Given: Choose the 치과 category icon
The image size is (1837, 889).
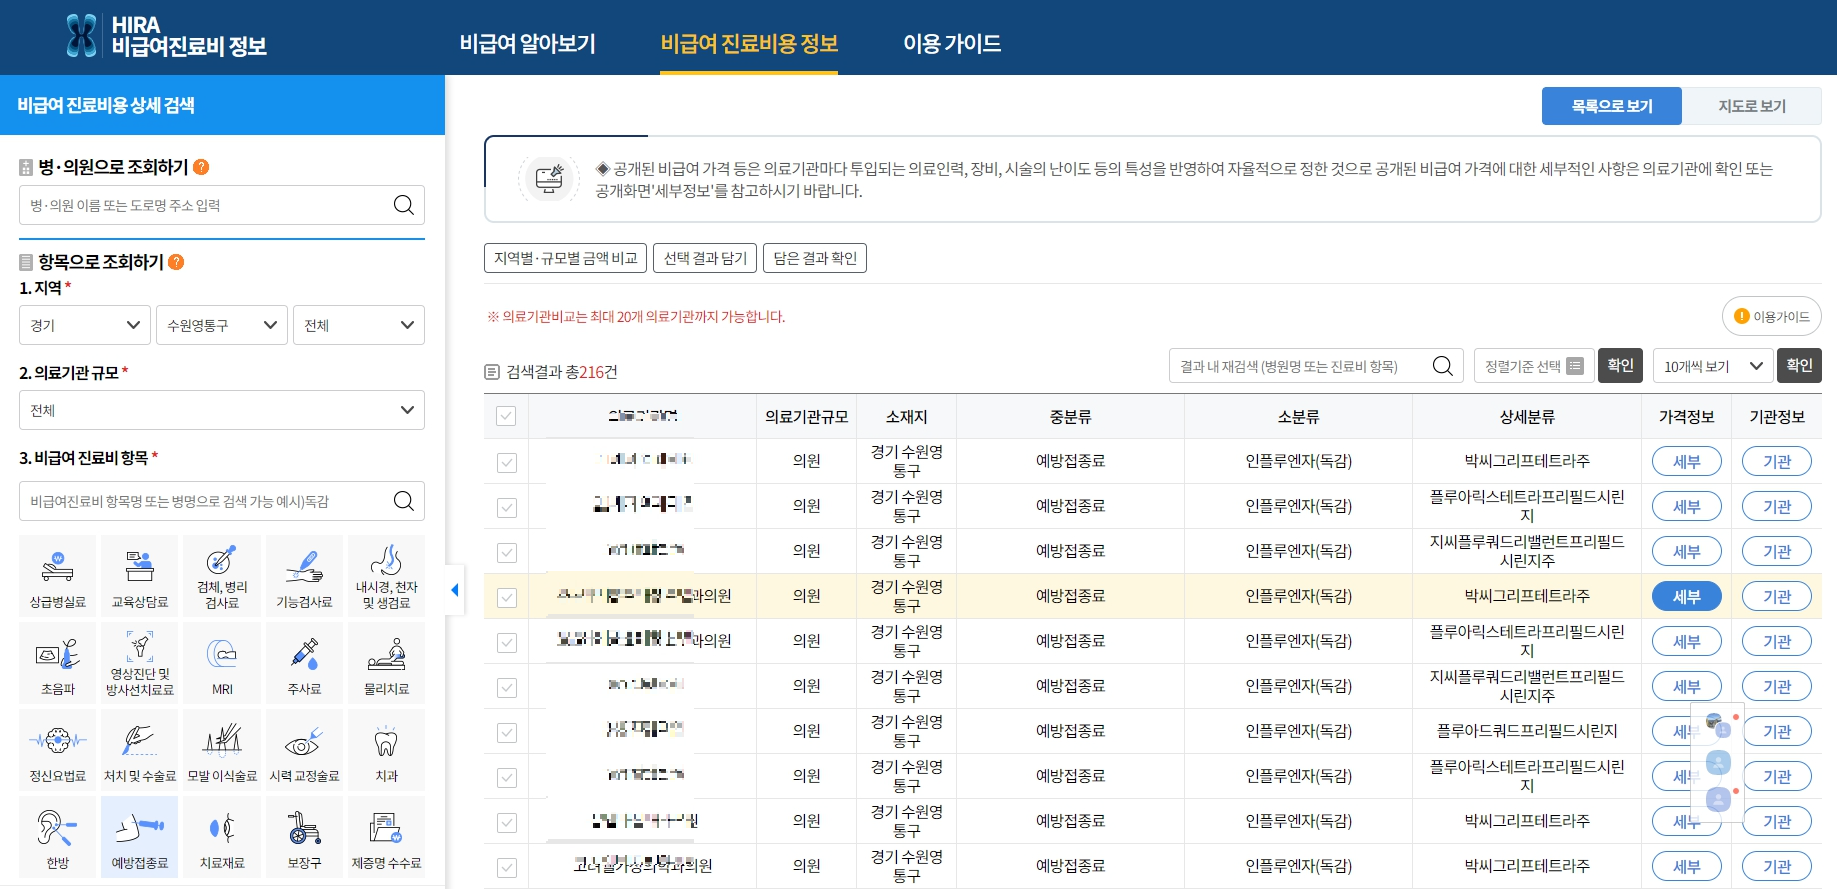Looking at the screenshot, I should (x=387, y=749).
